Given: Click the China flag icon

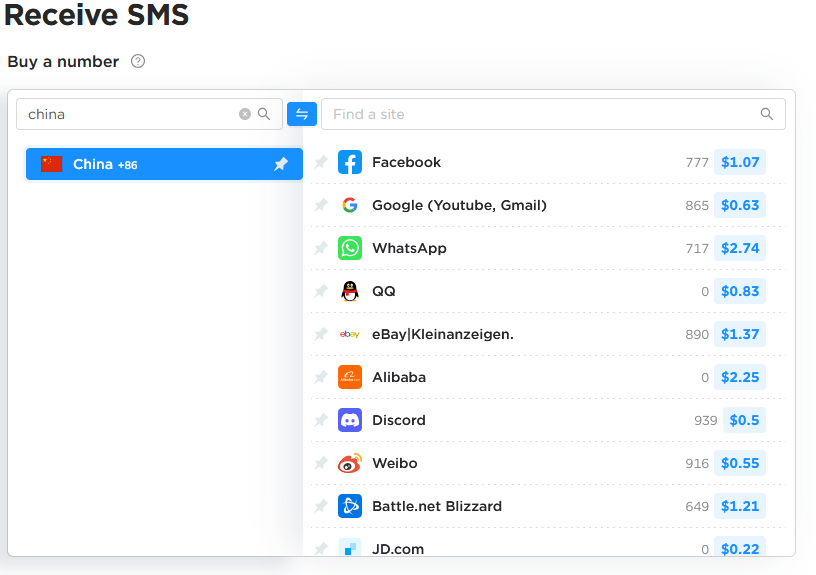Looking at the screenshot, I should pyautogui.click(x=52, y=164).
